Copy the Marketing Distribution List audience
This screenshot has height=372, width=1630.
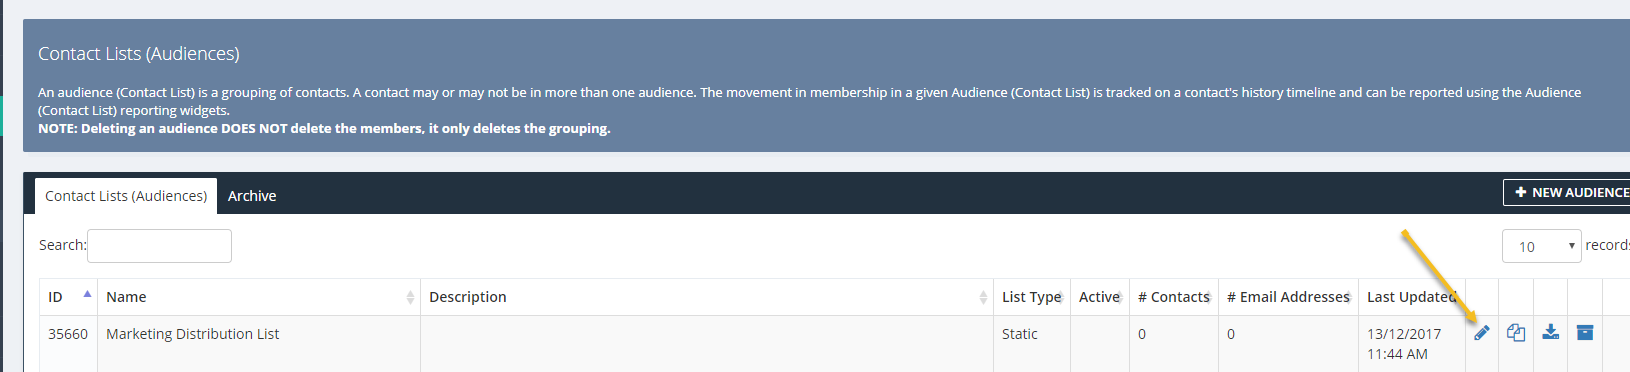pos(1516,333)
